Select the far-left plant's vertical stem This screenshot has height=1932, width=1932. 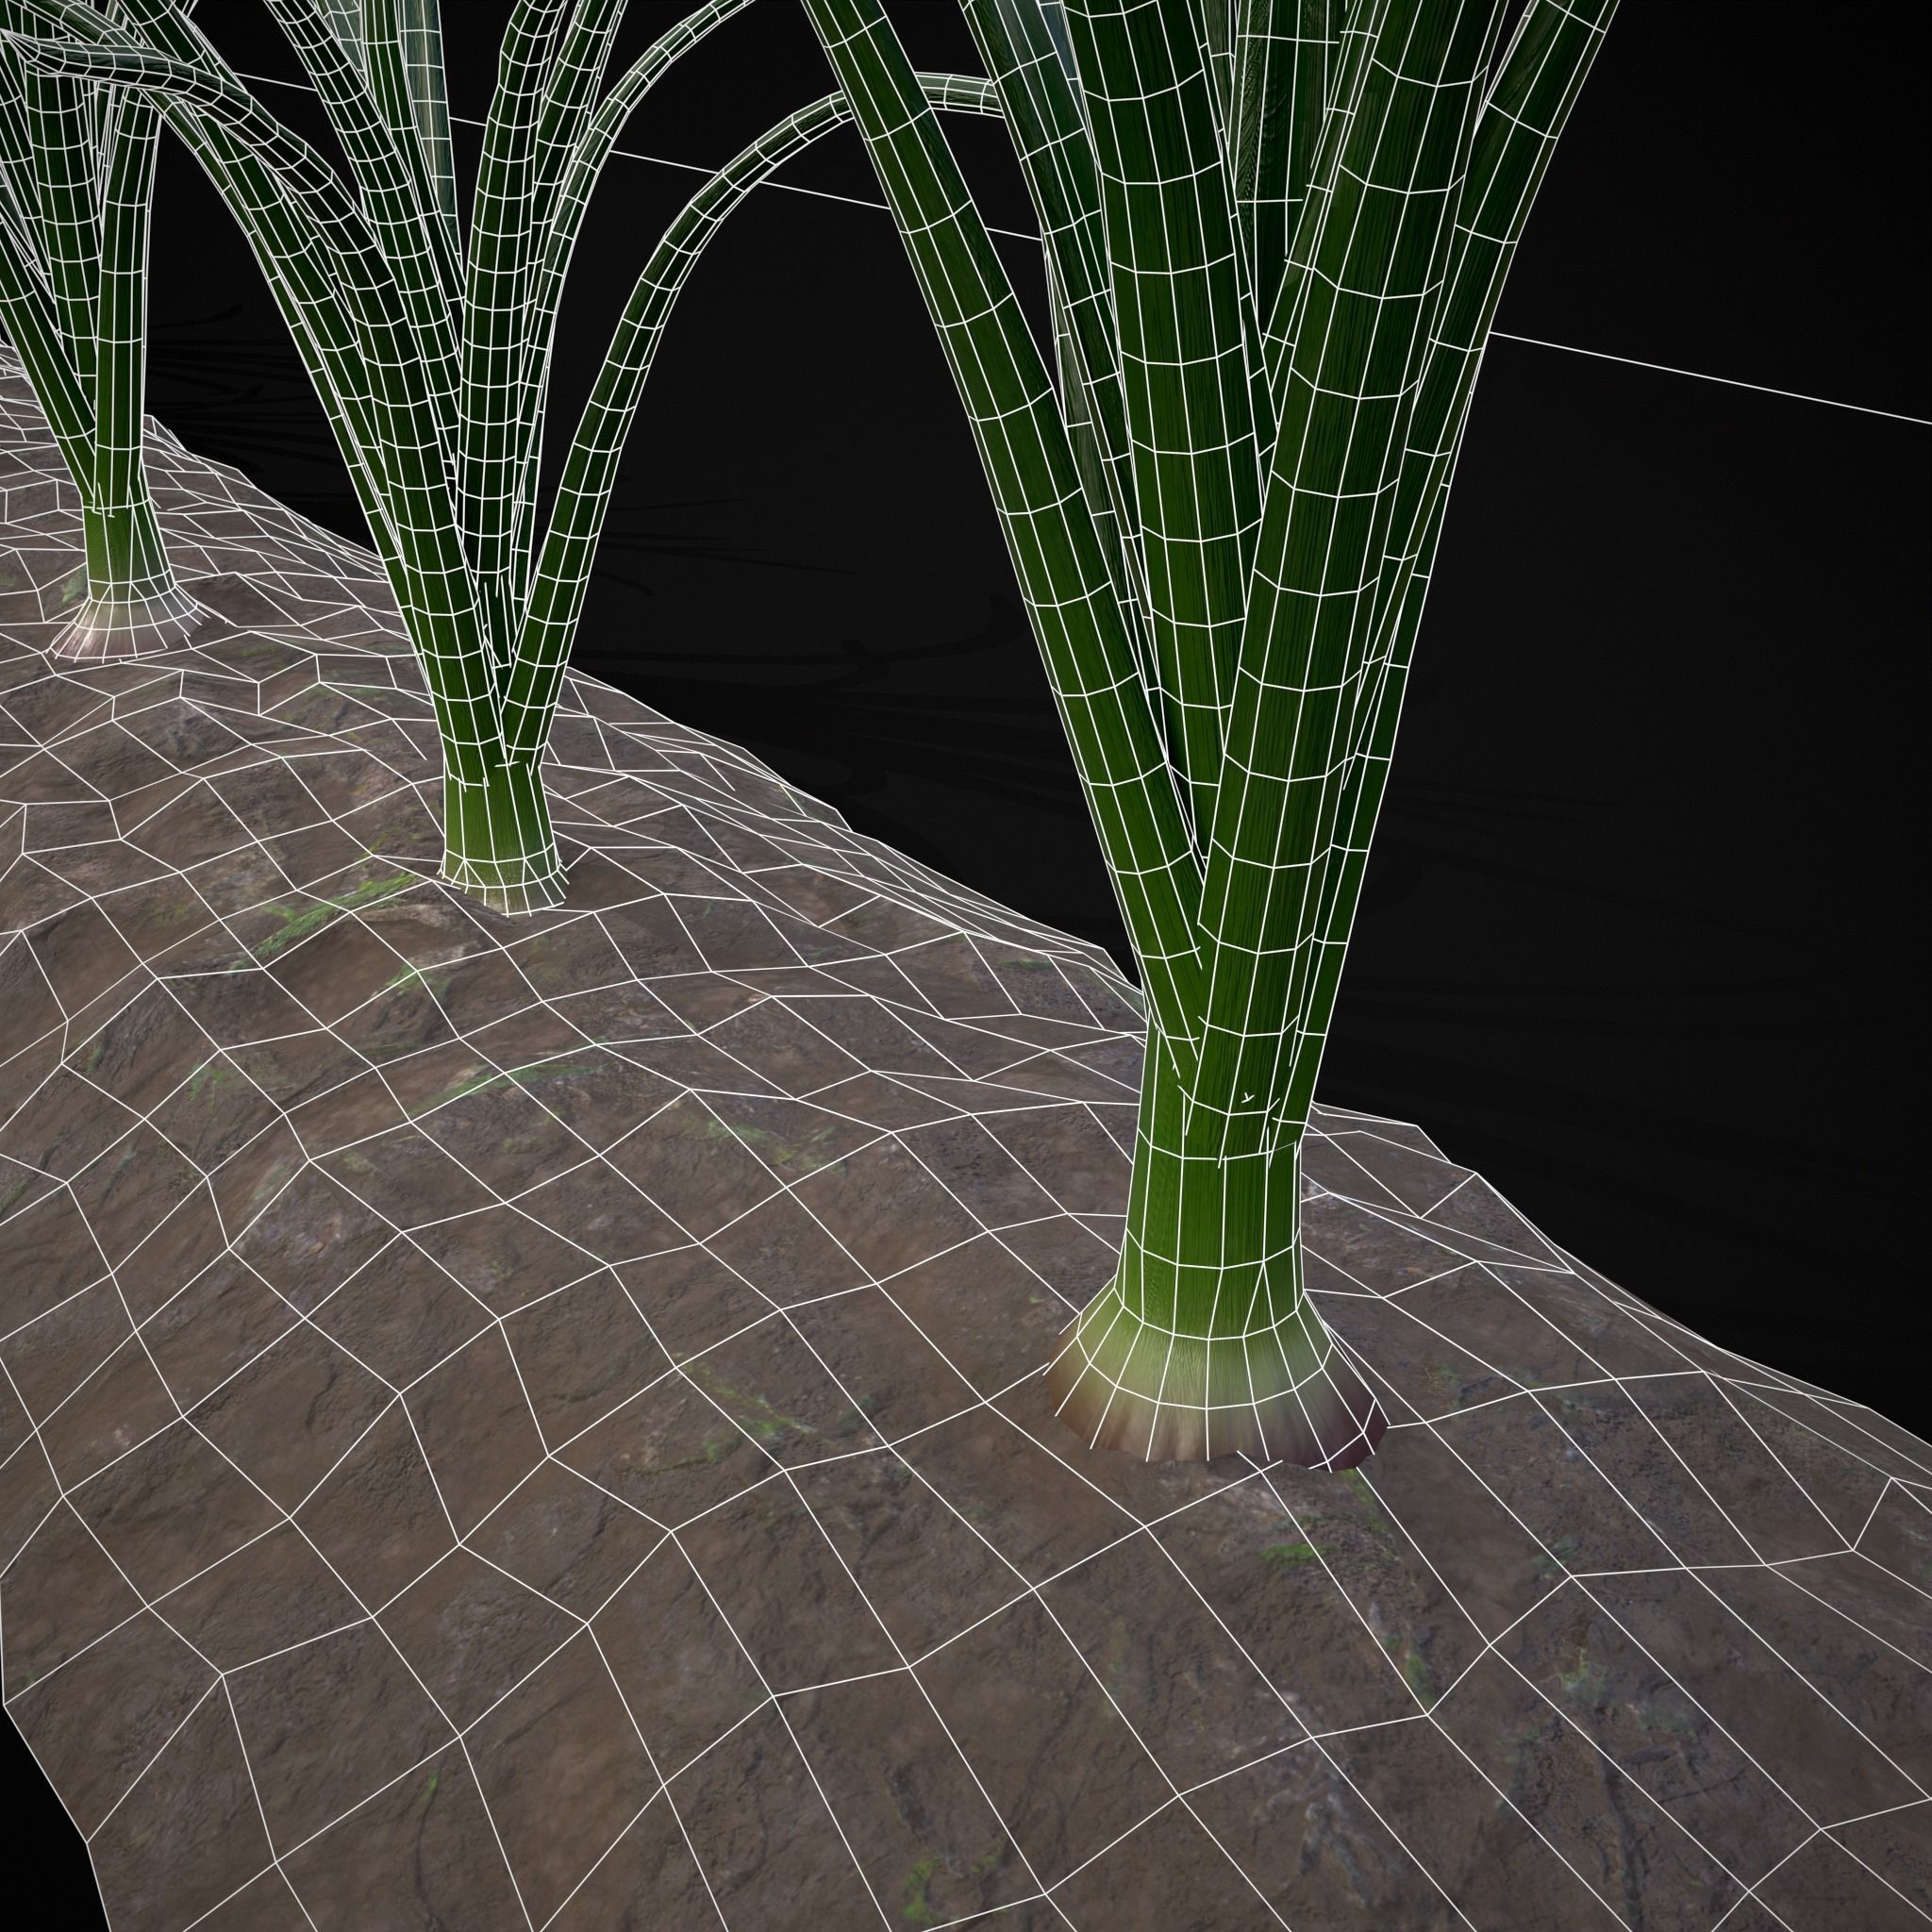click(x=122, y=330)
